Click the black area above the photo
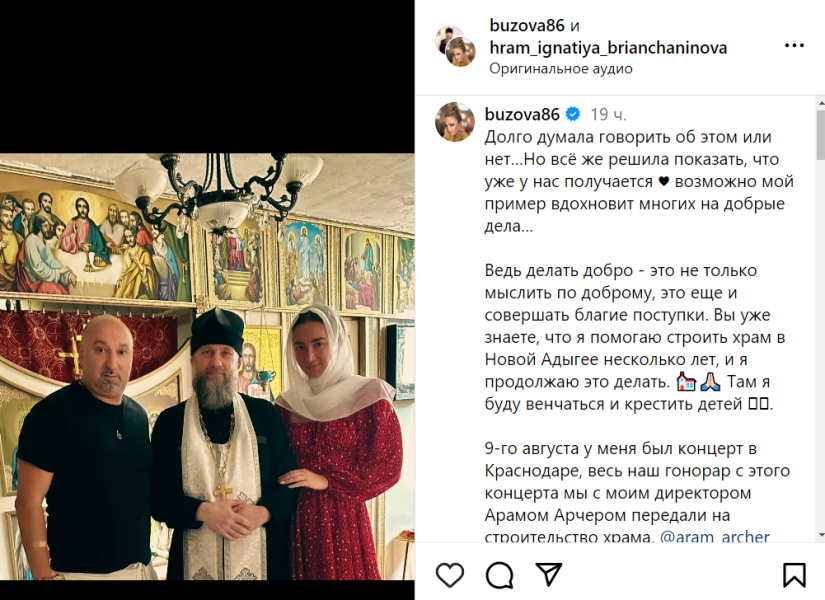The image size is (825, 600). [x=207, y=76]
